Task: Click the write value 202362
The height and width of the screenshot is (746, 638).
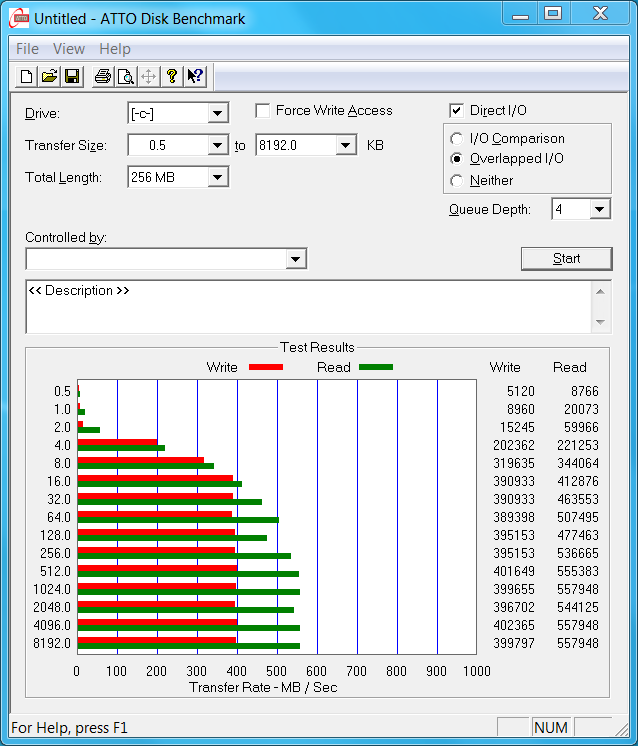Action: pos(514,445)
